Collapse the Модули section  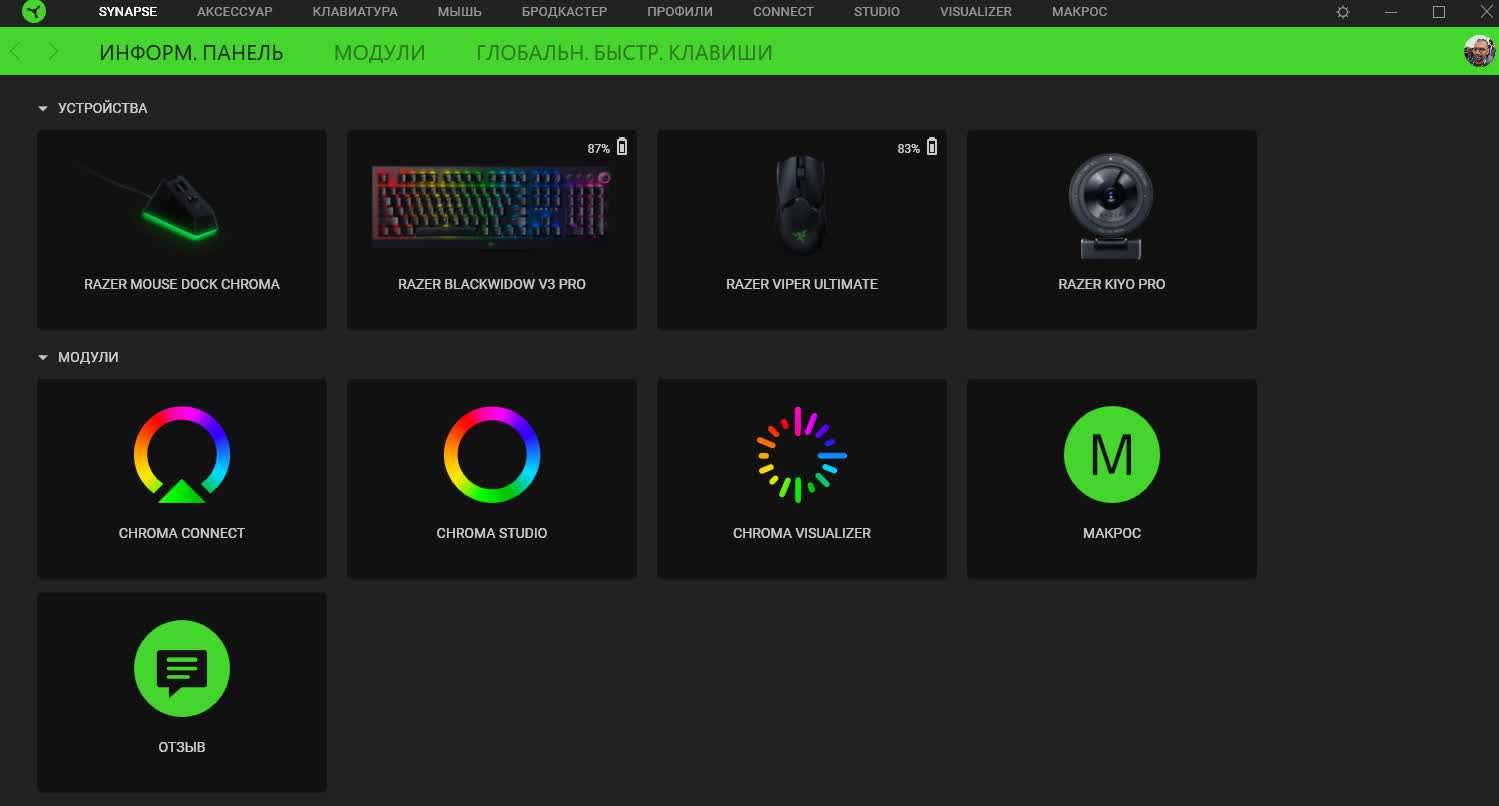tap(43, 357)
